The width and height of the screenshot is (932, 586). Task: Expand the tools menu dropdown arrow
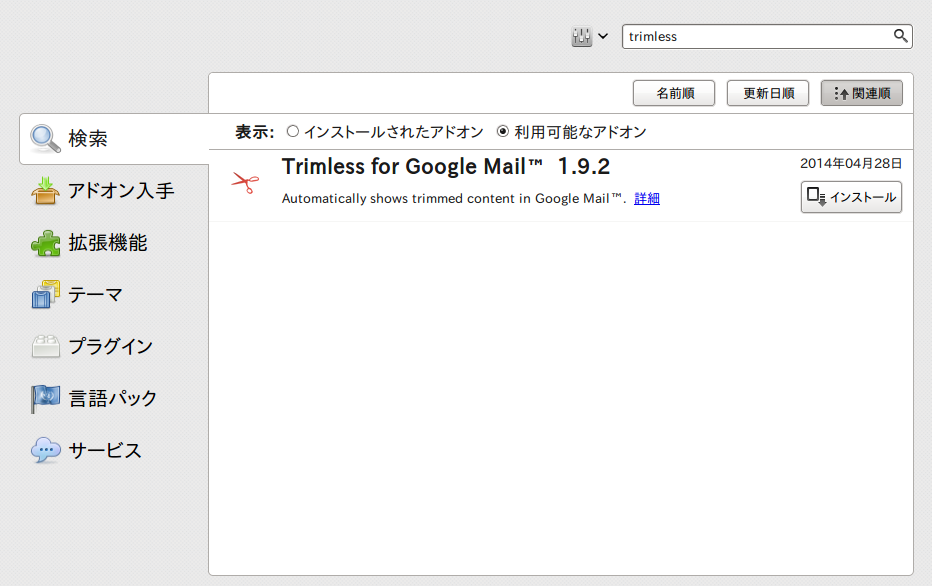click(603, 36)
